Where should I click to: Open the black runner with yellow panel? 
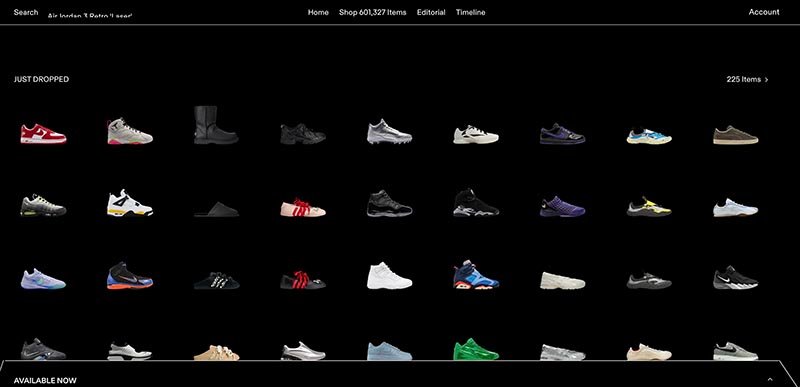[649, 207]
